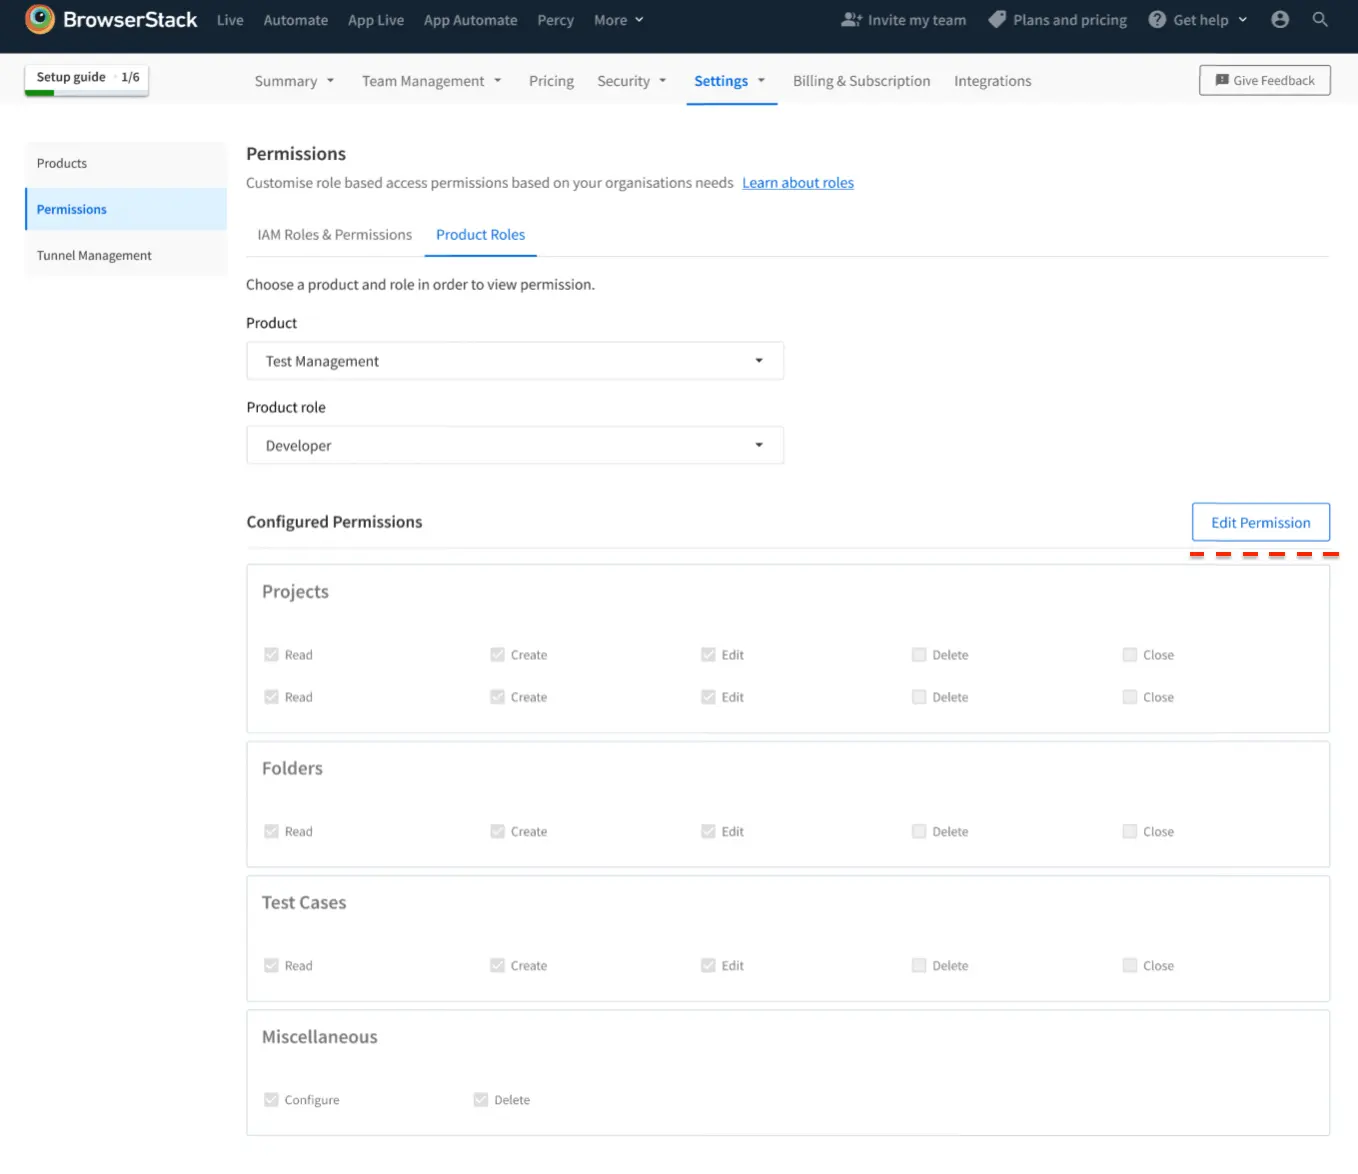This screenshot has width=1358, height=1174.
Task: Click the Edit Permission button
Action: (x=1260, y=523)
